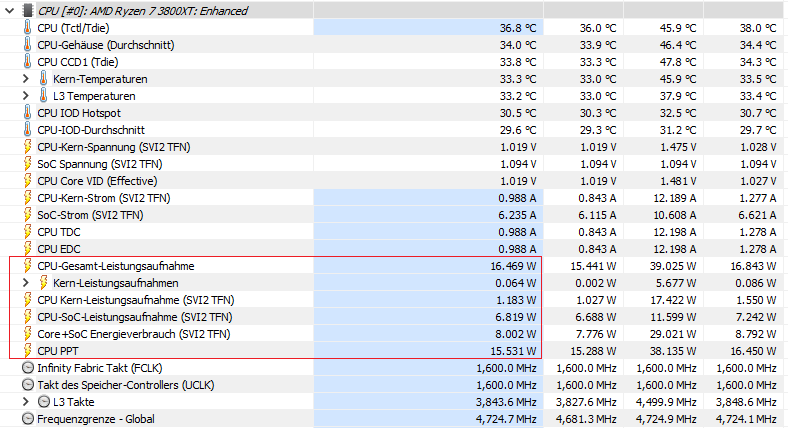Click the maximum value 47.8 °C
Screen dimensions: 788x428
678,62
